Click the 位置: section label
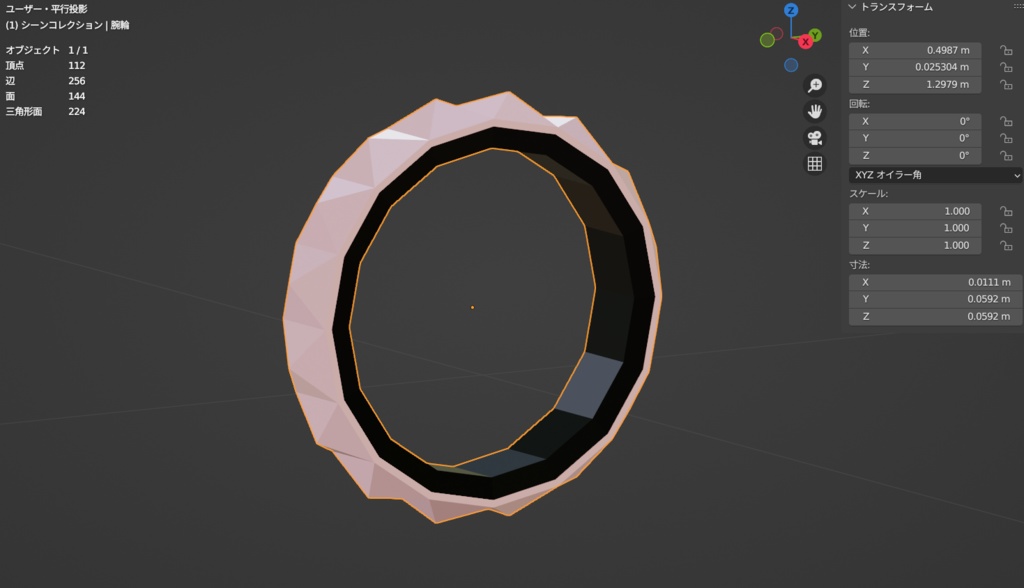Viewport: 1024px width, 588px height. (x=859, y=33)
